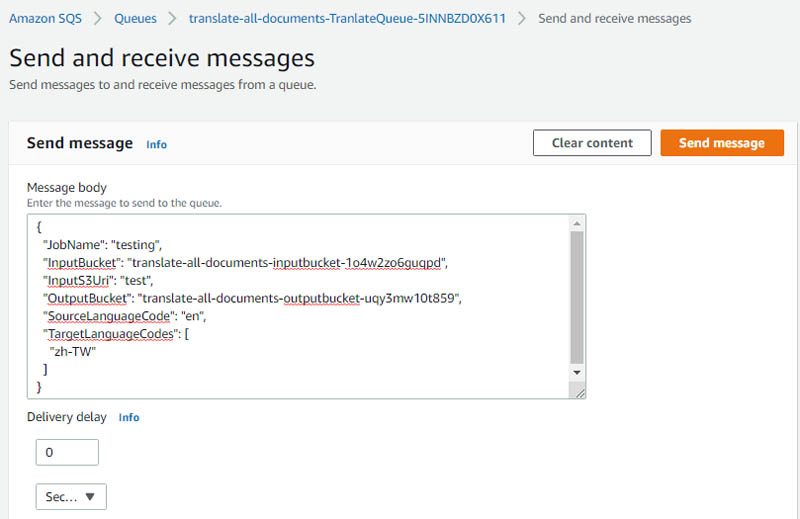Click the OutputBucket line in message body
800x519 pixels.
tap(252, 299)
